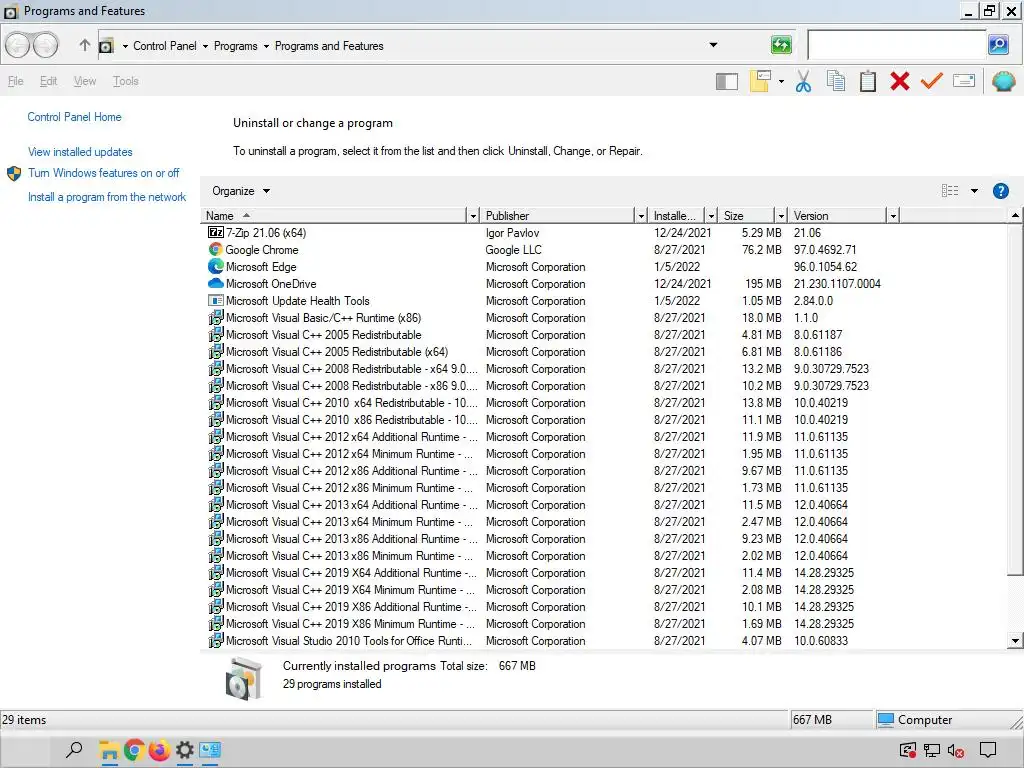Click the yellow folder properties icon
Screen dimensions: 1024x768
pyautogui.click(x=761, y=81)
